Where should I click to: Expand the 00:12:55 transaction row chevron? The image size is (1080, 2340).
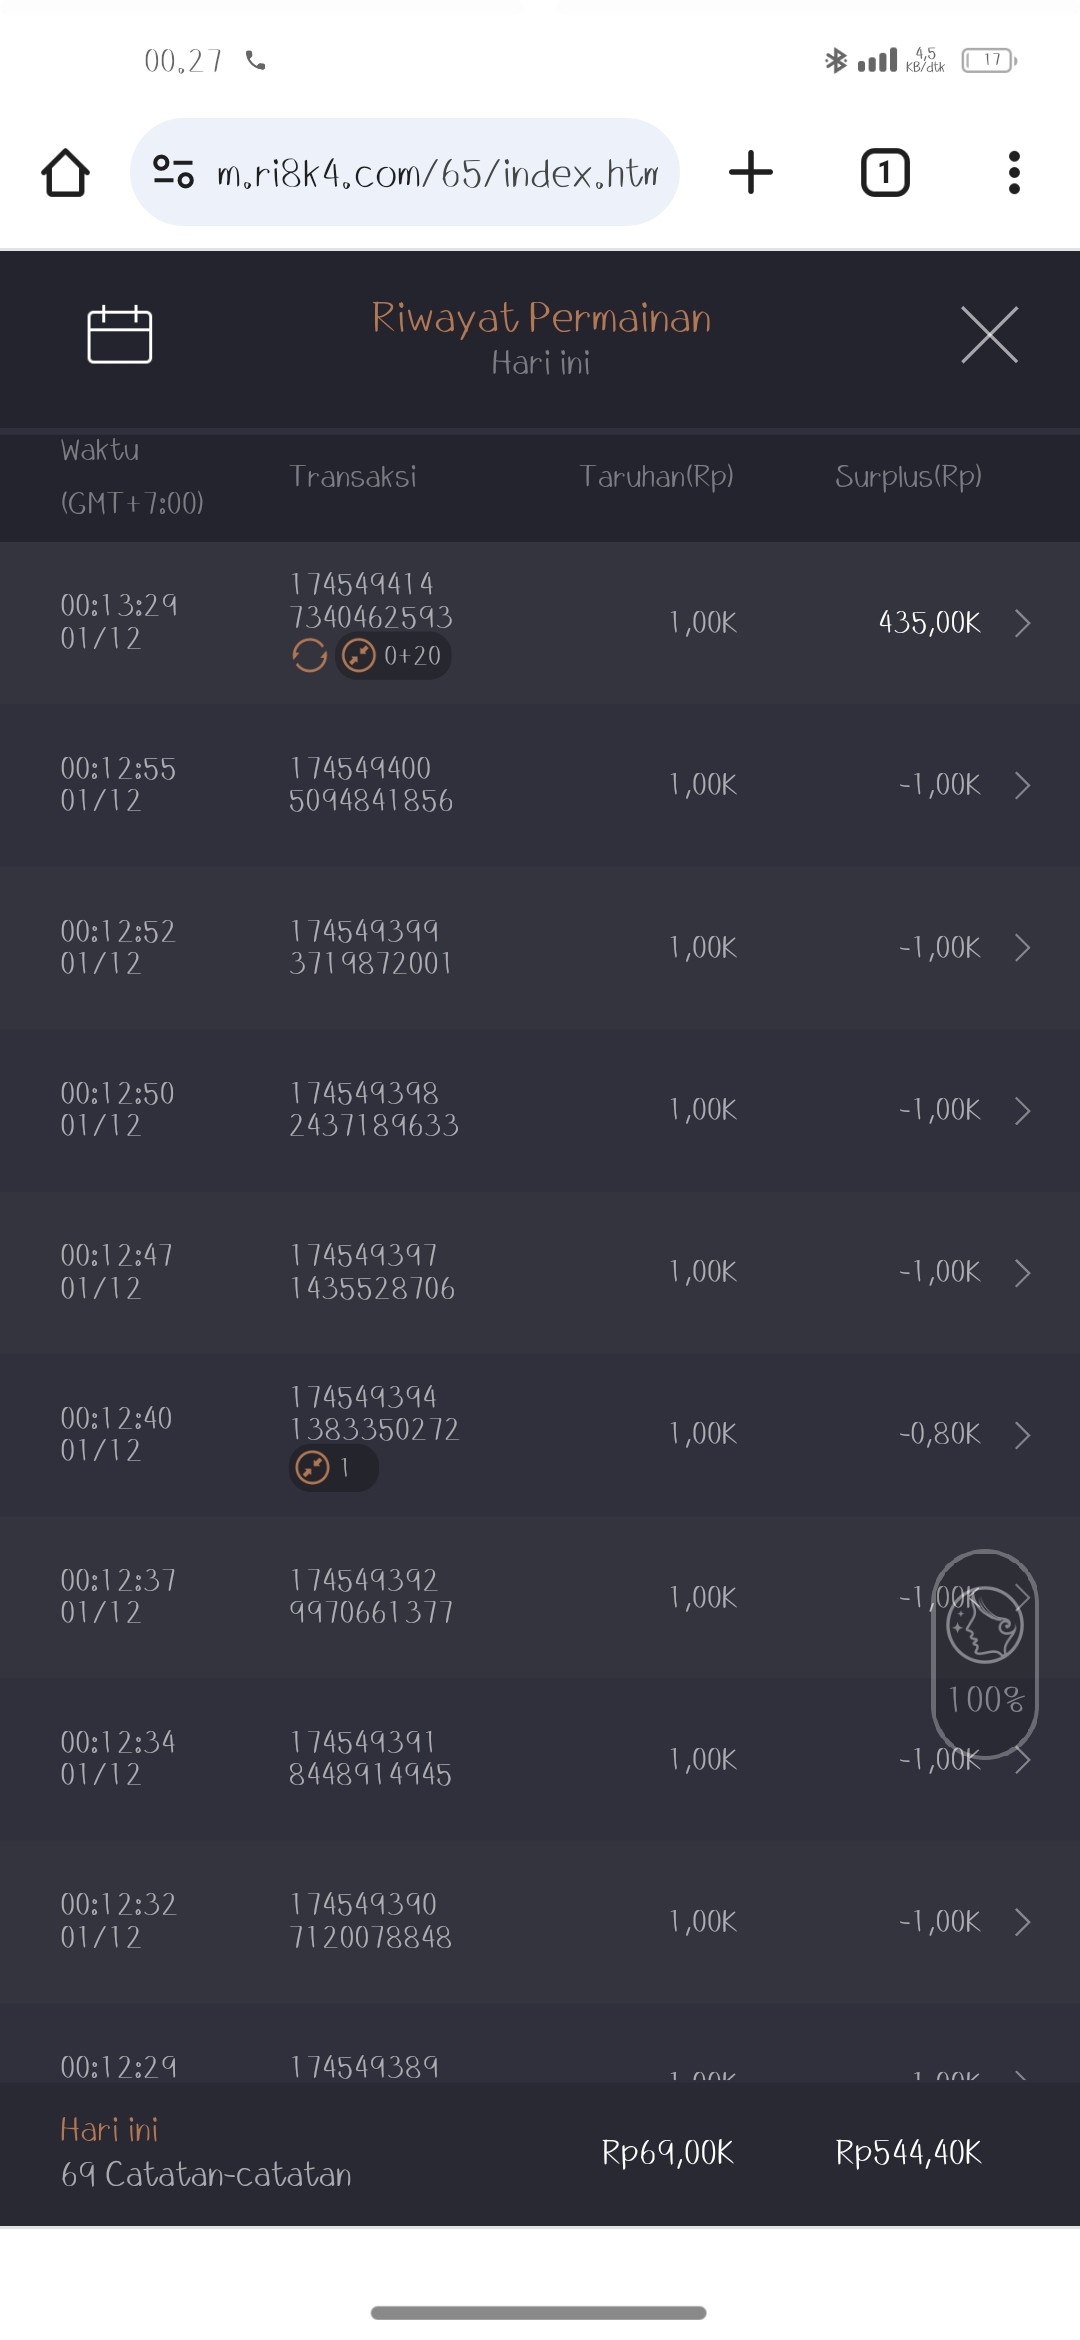(x=1022, y=785)
